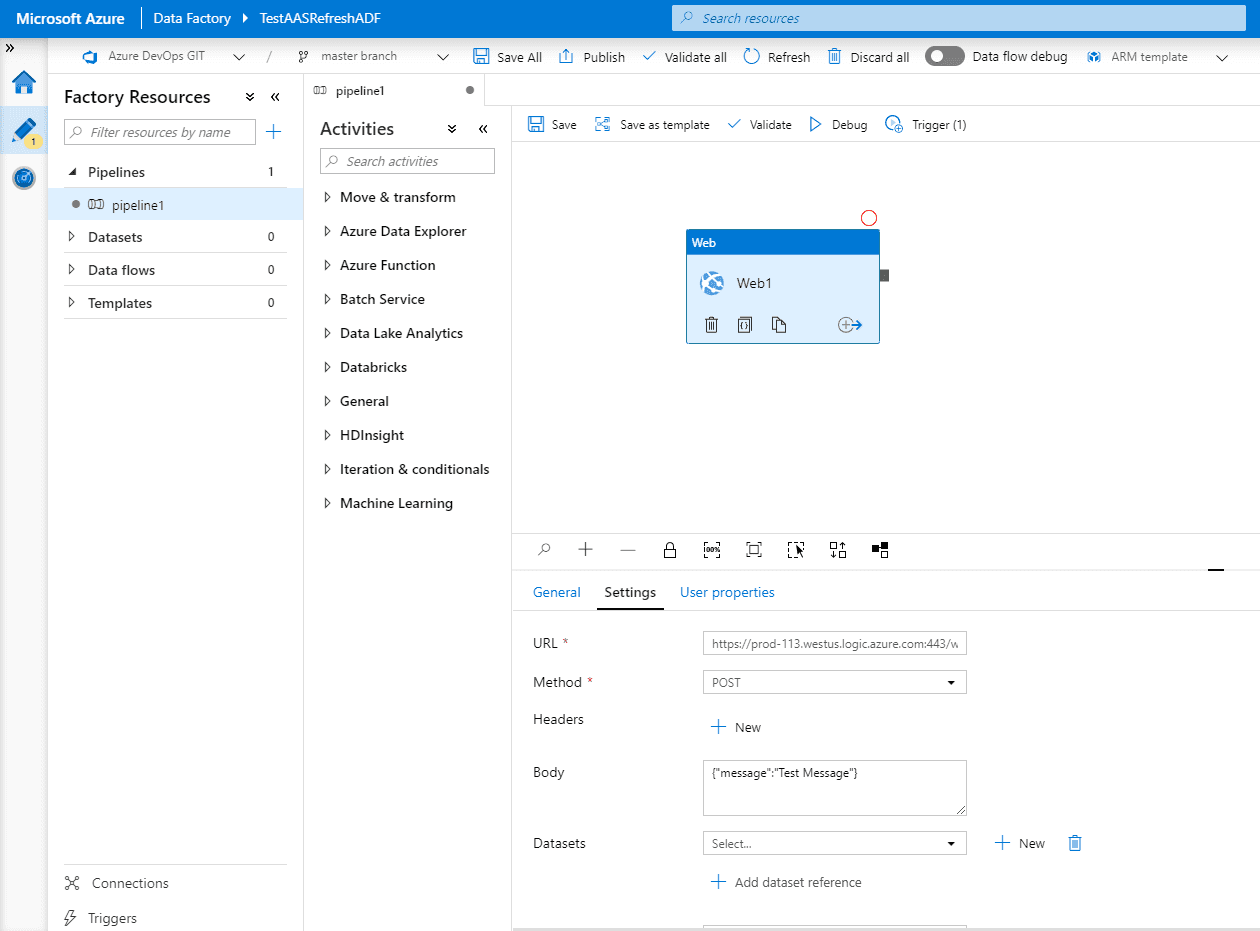Open the Trigger (1) menu
Viewport: 1260px width, 931px height.
point(926,125)
